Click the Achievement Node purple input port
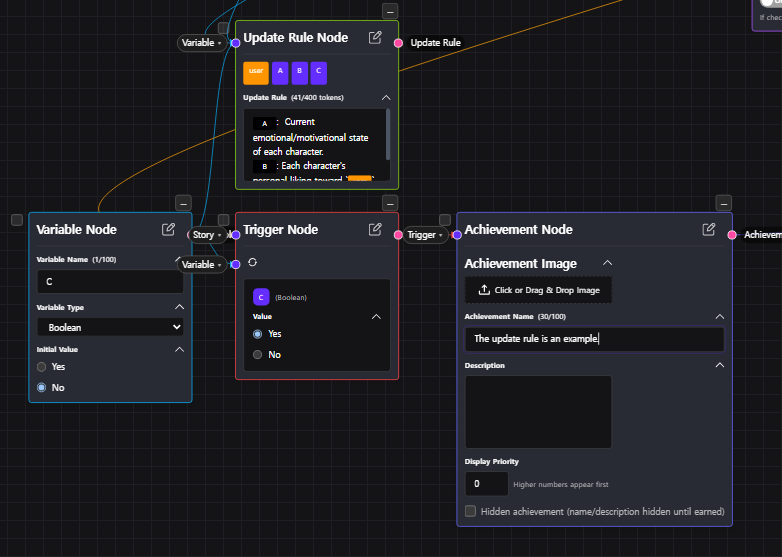Image resolution: width=782 pixels, height=557 pixels. click(457, 235)
